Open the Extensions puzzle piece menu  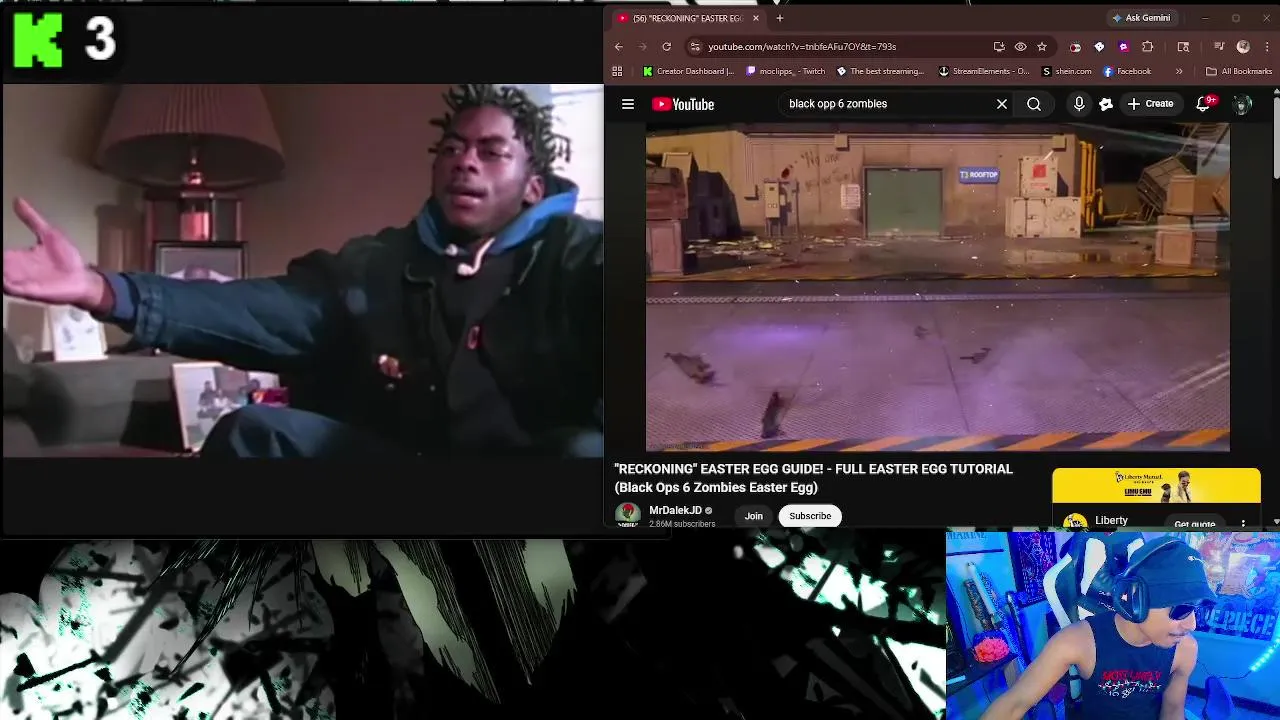click(1148, 47)
